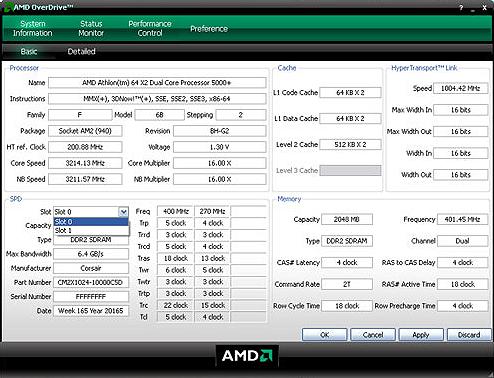This screenshot has height=378, width=494.
Task: Choose Slot 0 in the dropdown list
Action: (91, 222)
